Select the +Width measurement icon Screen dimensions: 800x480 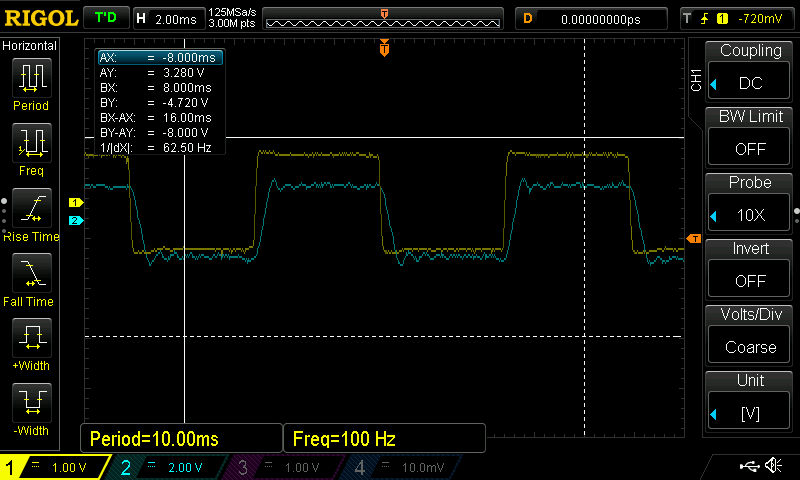click(x=32, y=338)
